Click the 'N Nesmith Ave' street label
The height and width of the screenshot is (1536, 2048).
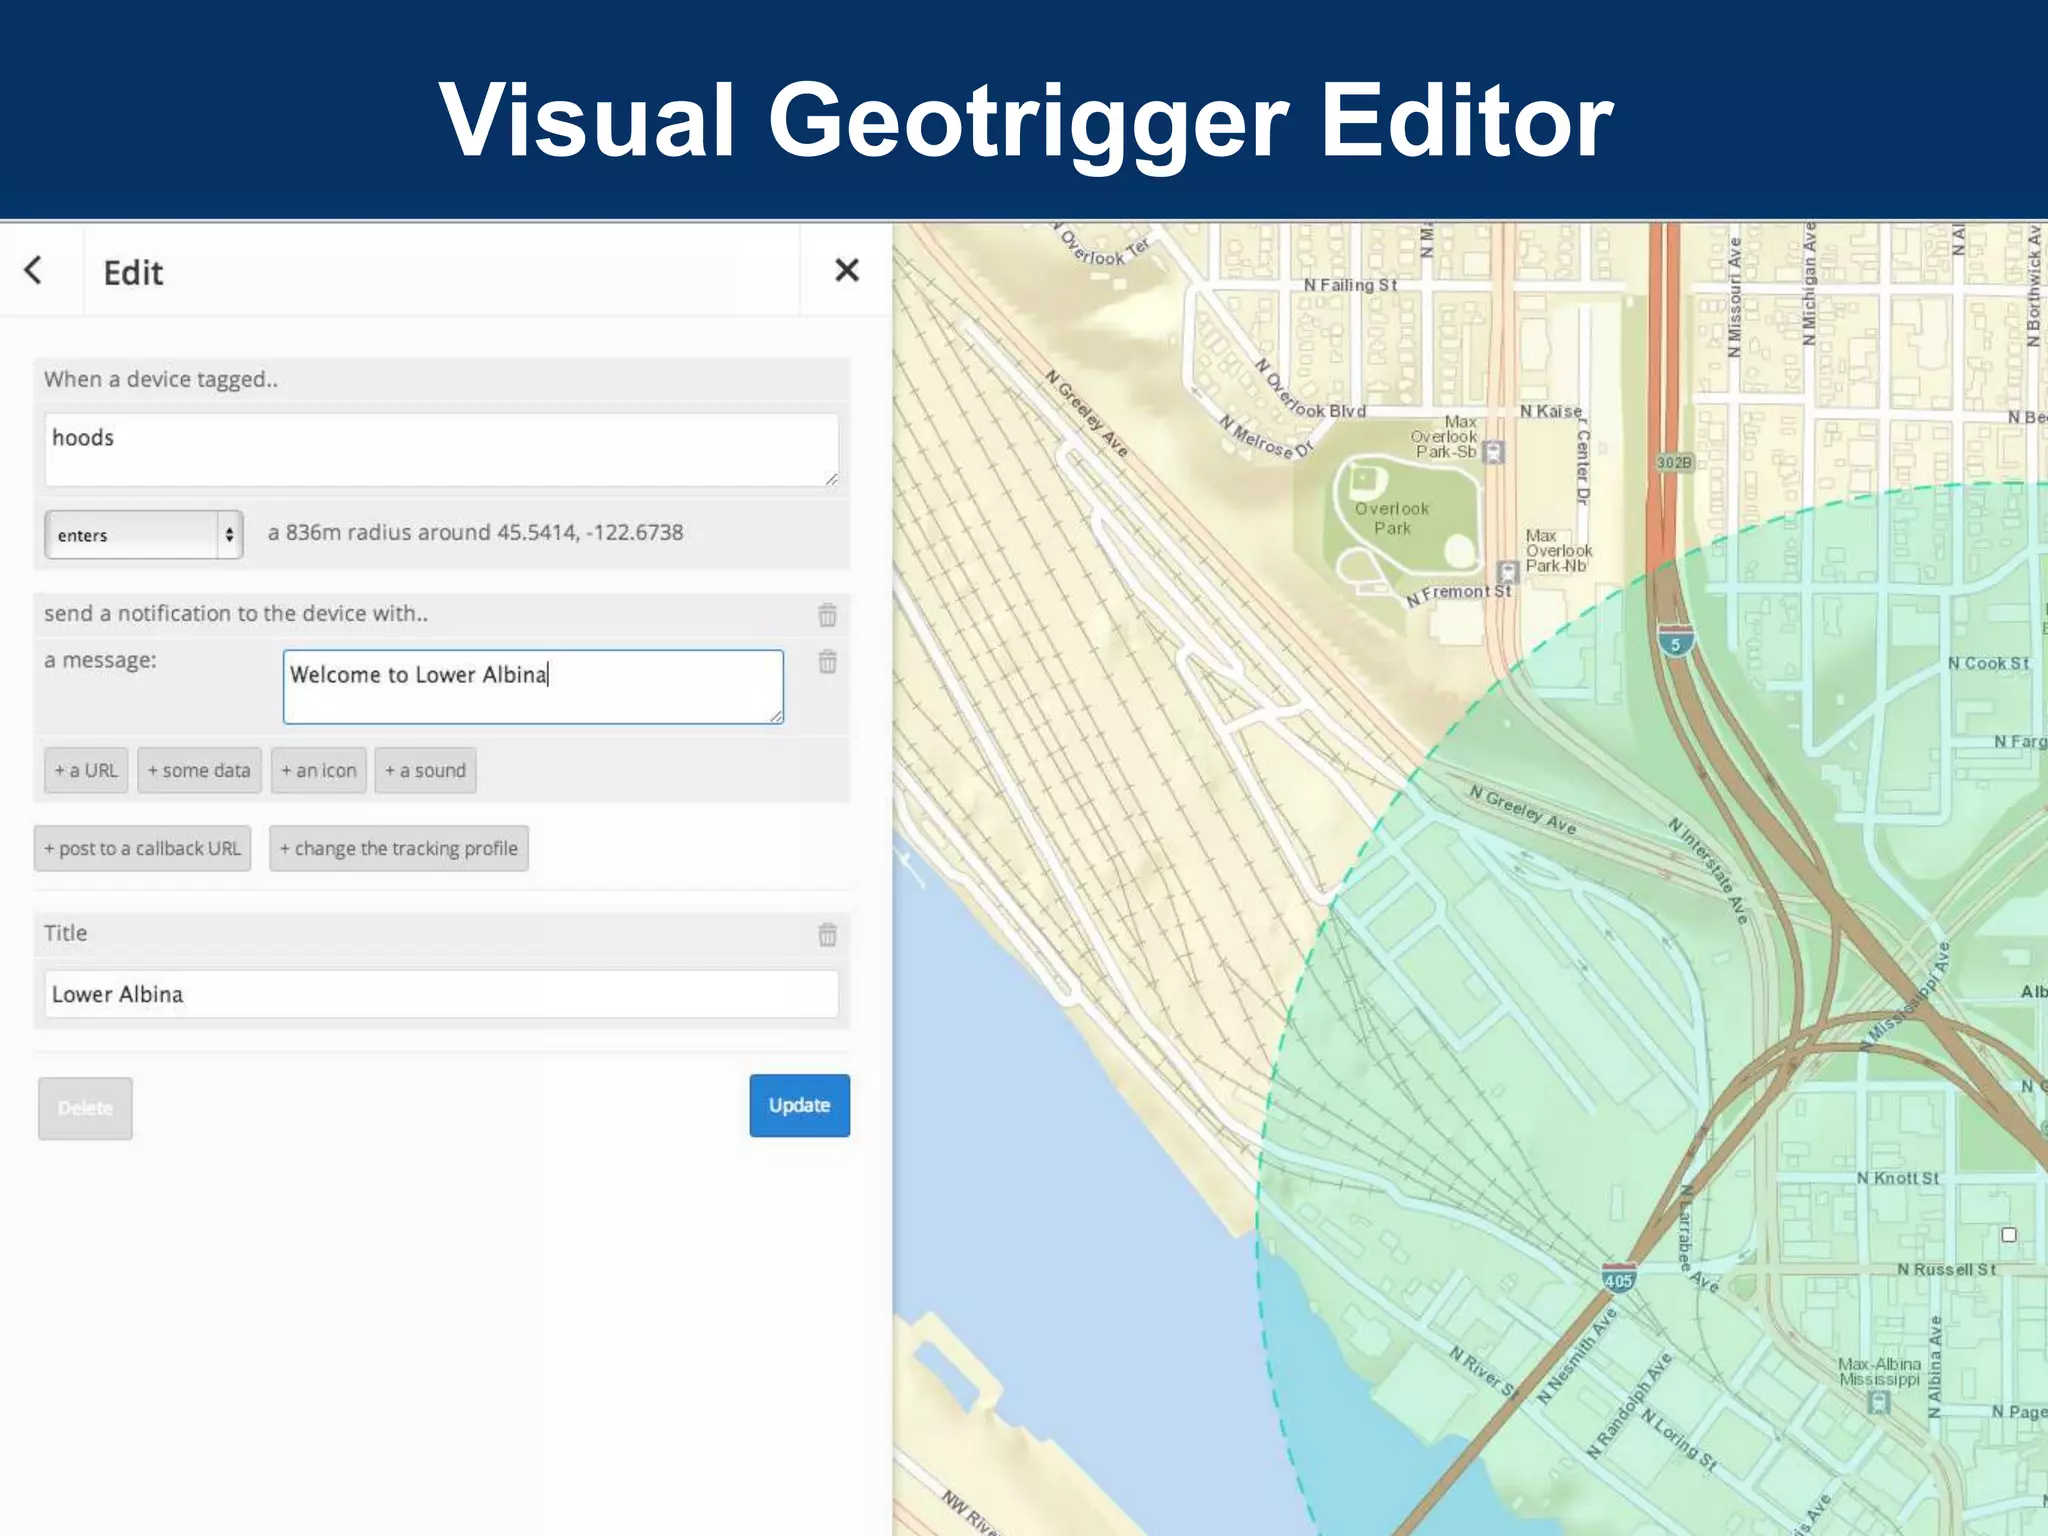click(x=1577, y=1356)
